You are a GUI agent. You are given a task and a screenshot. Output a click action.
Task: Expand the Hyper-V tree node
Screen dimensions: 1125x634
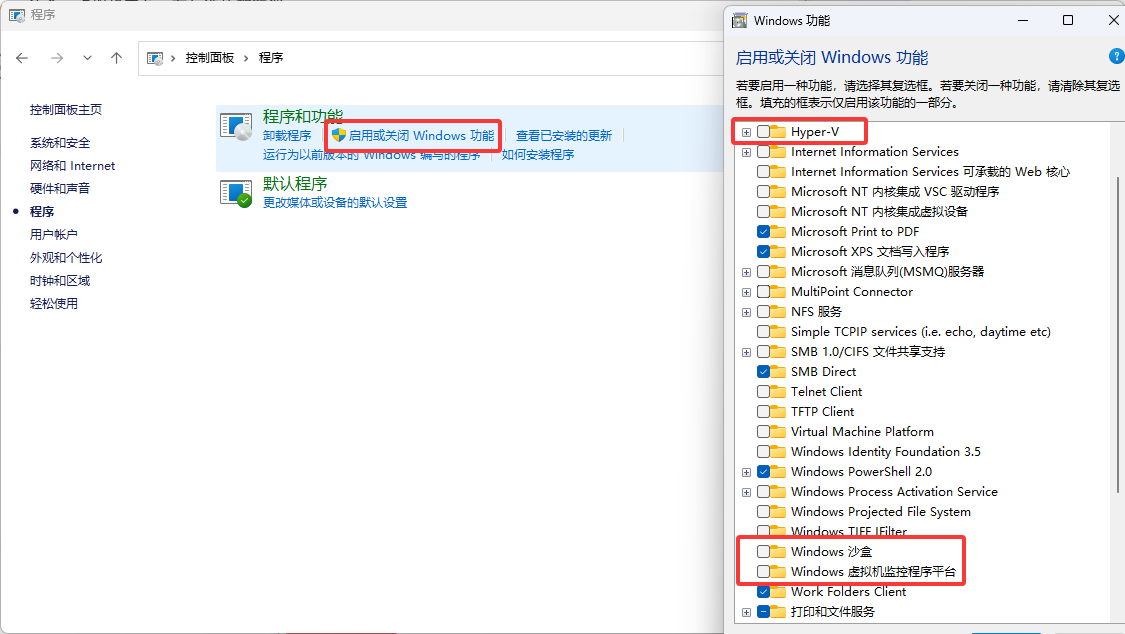point(747,133)
